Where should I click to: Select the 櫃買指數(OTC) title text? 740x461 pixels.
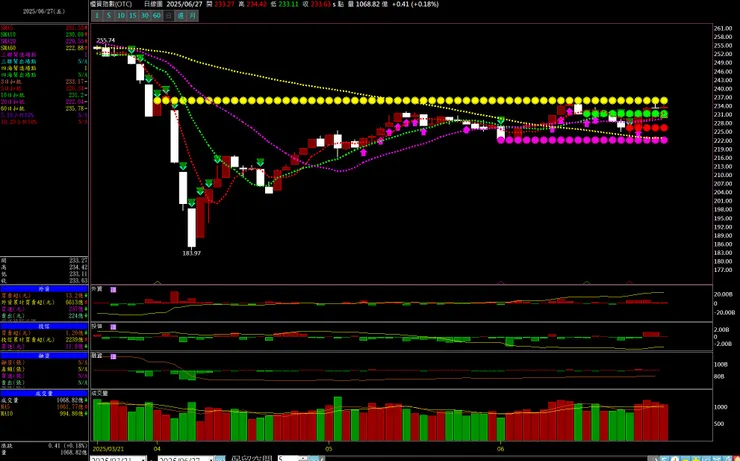[x=111, y=4]
